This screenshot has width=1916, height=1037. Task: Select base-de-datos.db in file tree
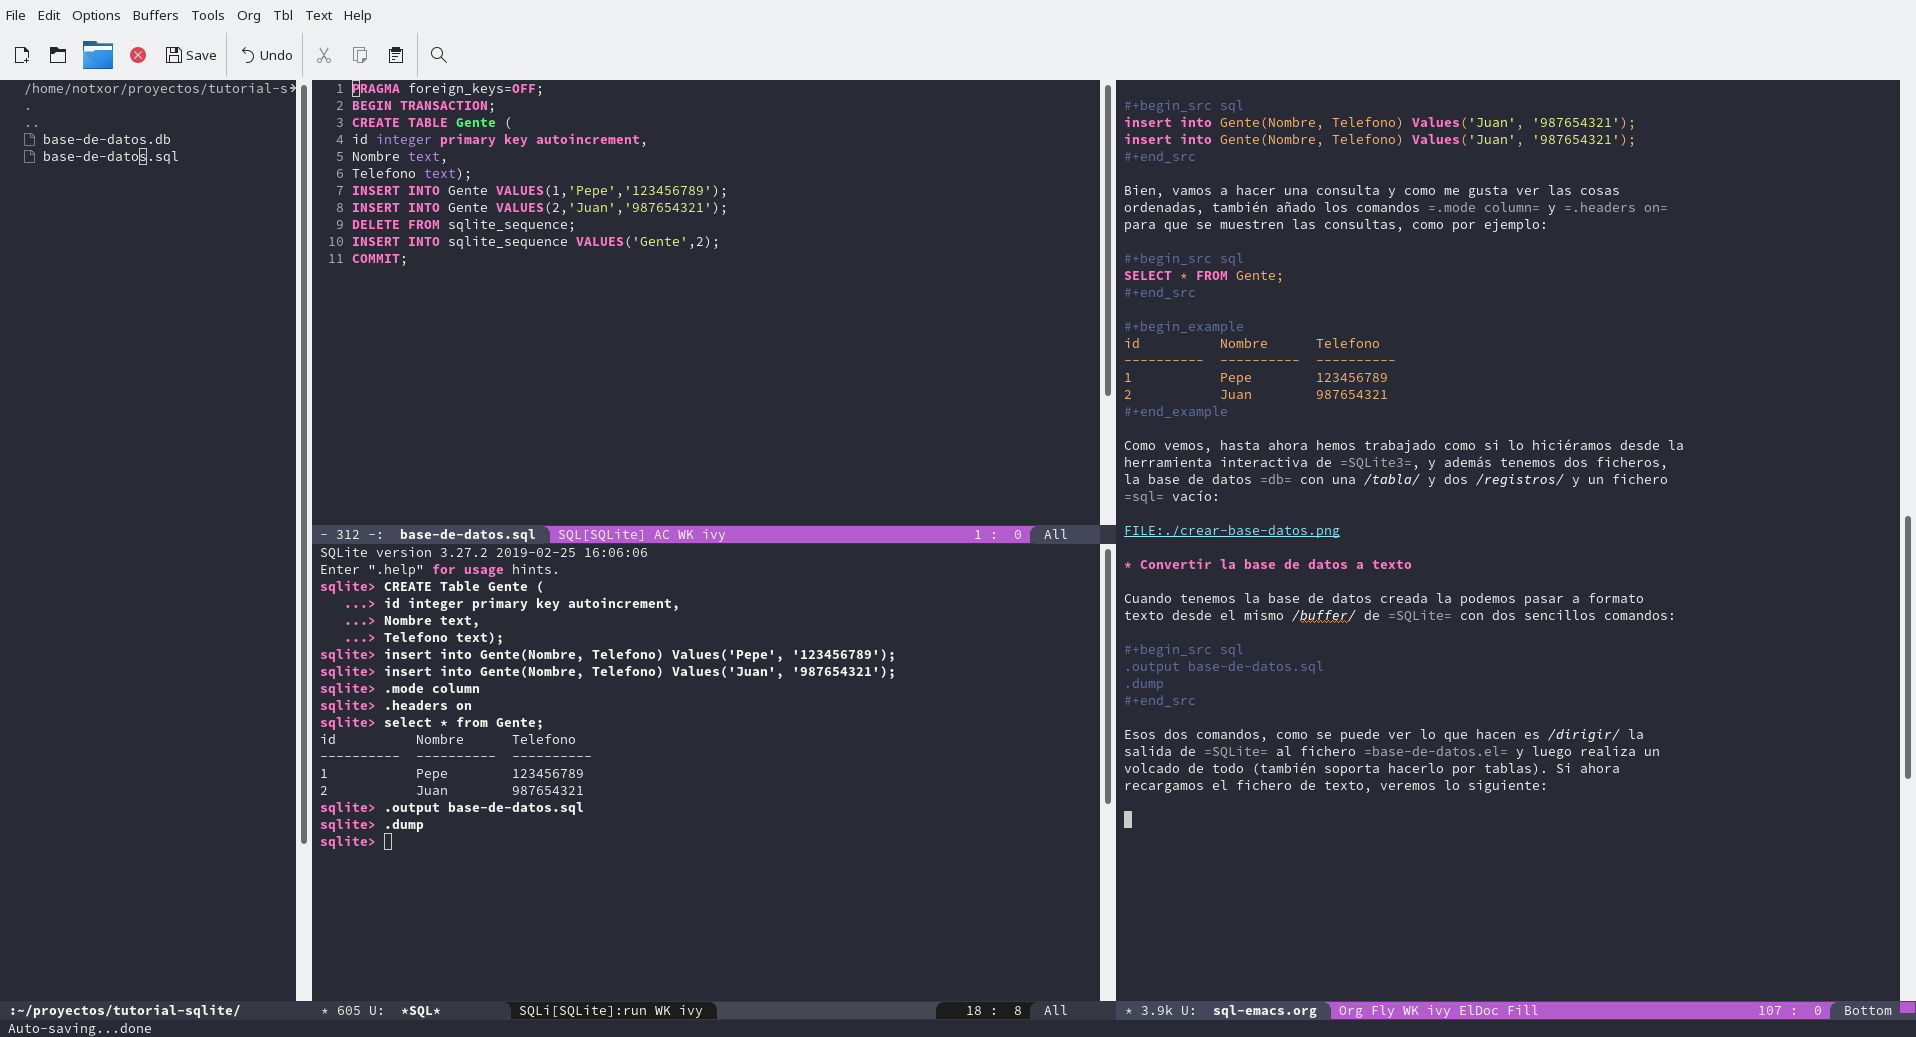point(106,140)
